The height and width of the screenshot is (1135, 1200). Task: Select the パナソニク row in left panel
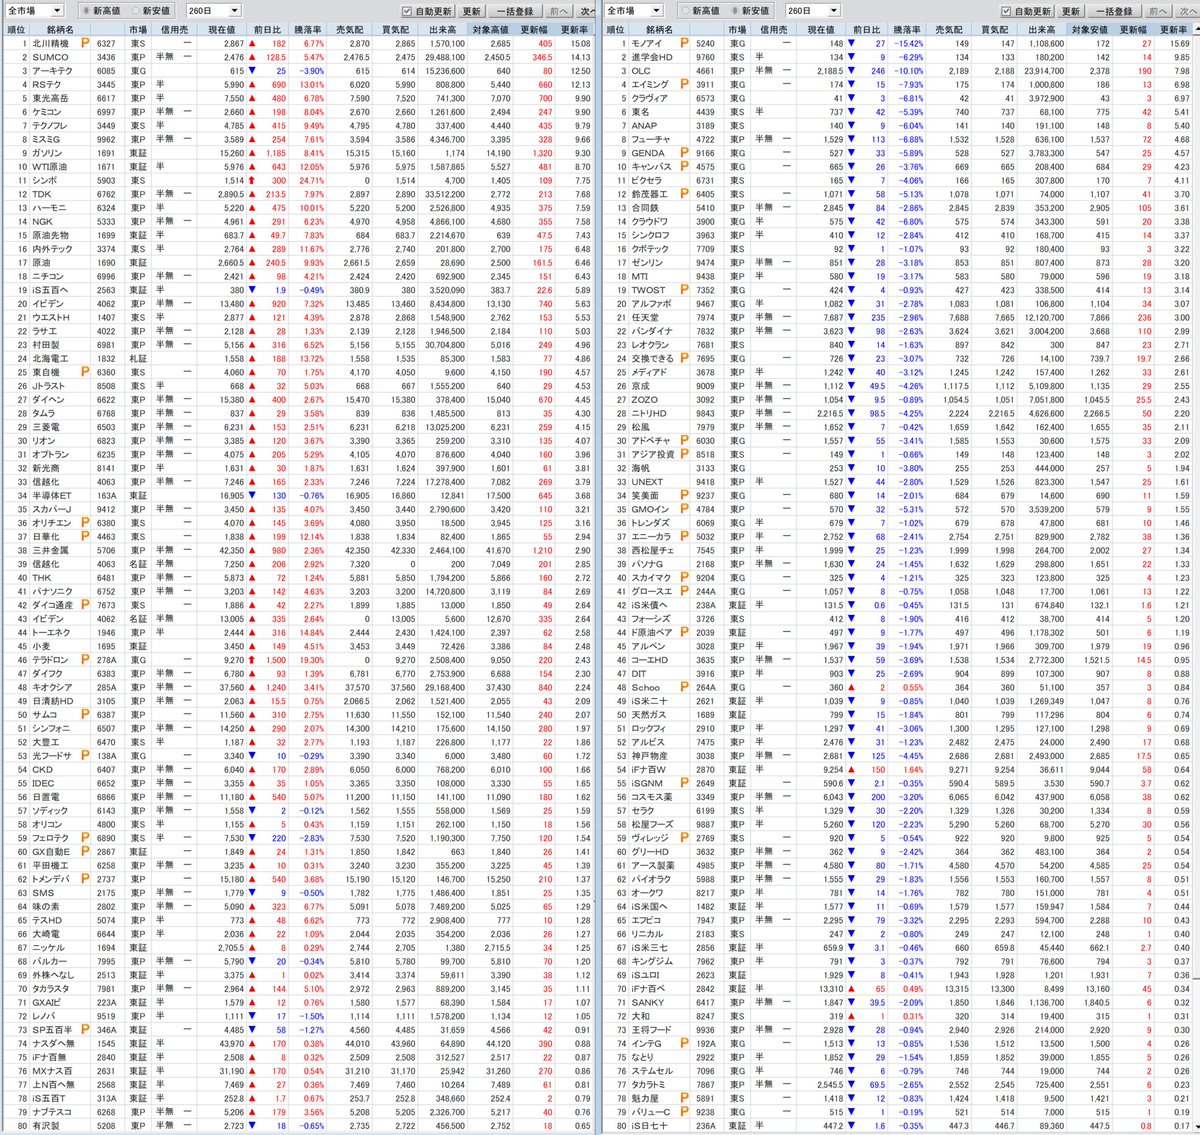click(x=298, y=591)
